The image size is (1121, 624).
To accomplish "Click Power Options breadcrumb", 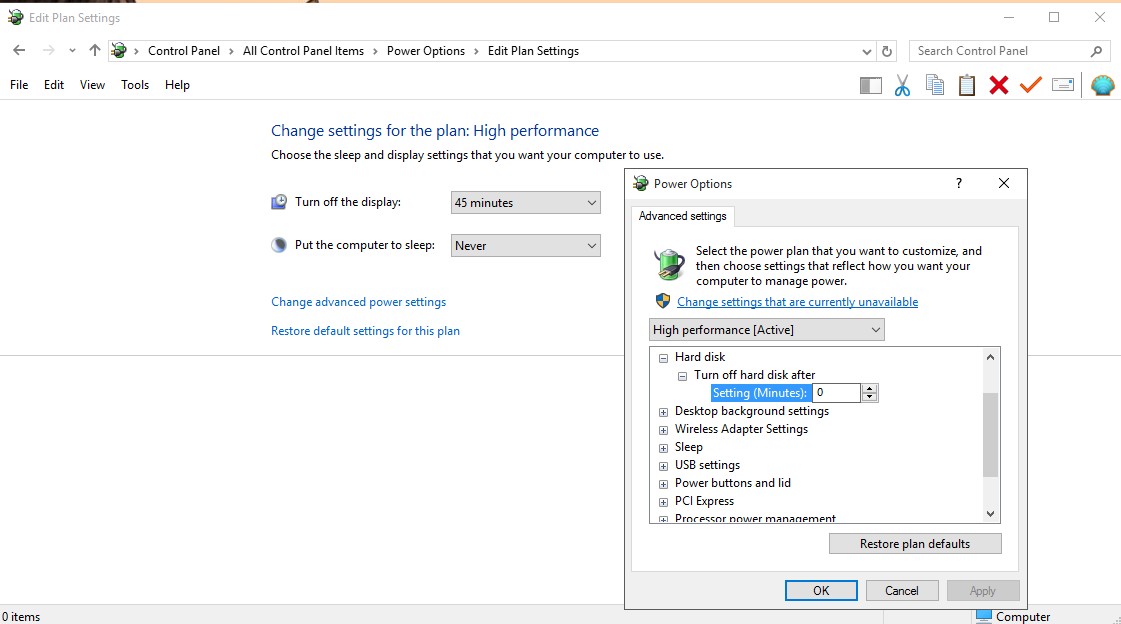I will (x=425, y=51).
